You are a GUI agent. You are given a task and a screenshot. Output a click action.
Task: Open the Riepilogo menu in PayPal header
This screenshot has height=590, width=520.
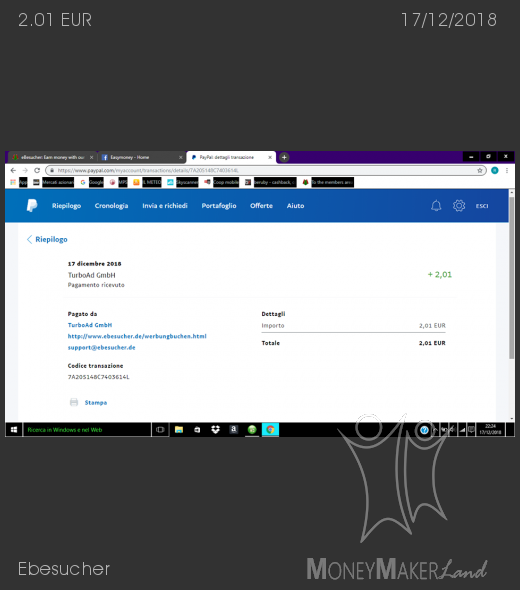67,205
